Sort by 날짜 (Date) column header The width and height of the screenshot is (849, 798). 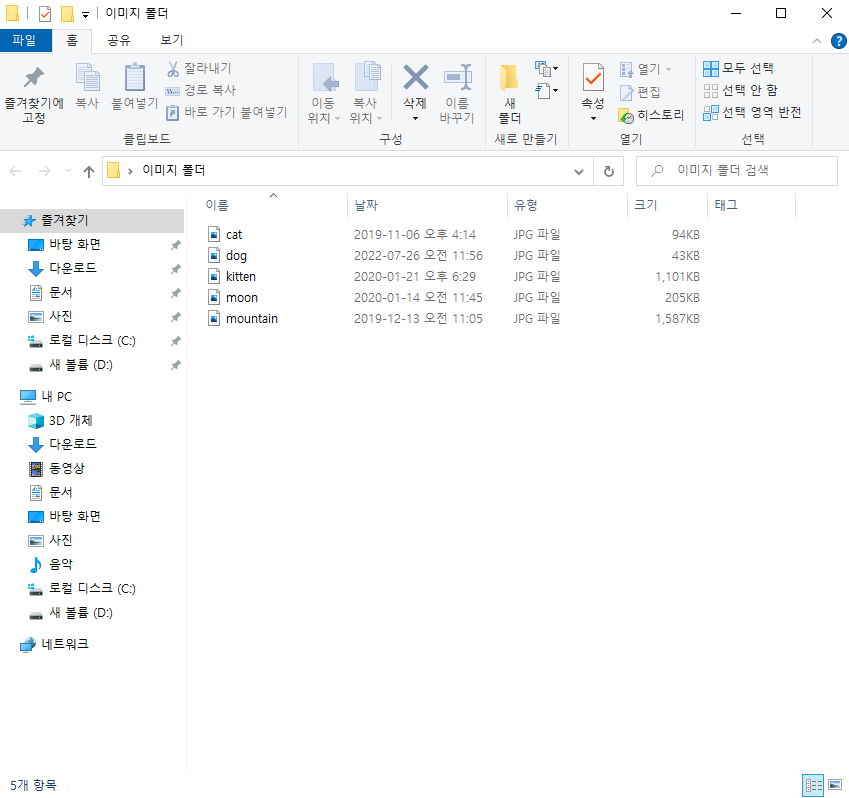click(x=366, y=205)
